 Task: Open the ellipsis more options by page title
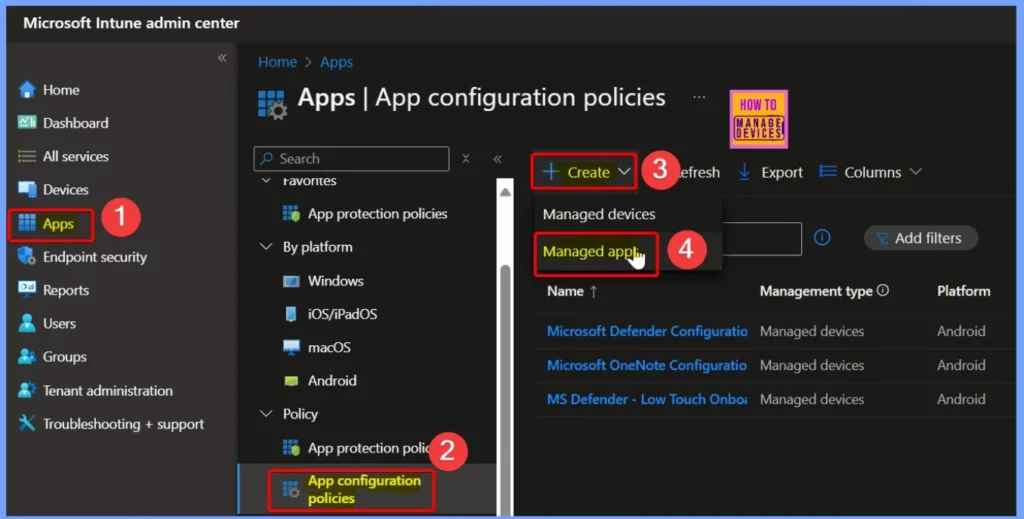click(x=699, y=98)
